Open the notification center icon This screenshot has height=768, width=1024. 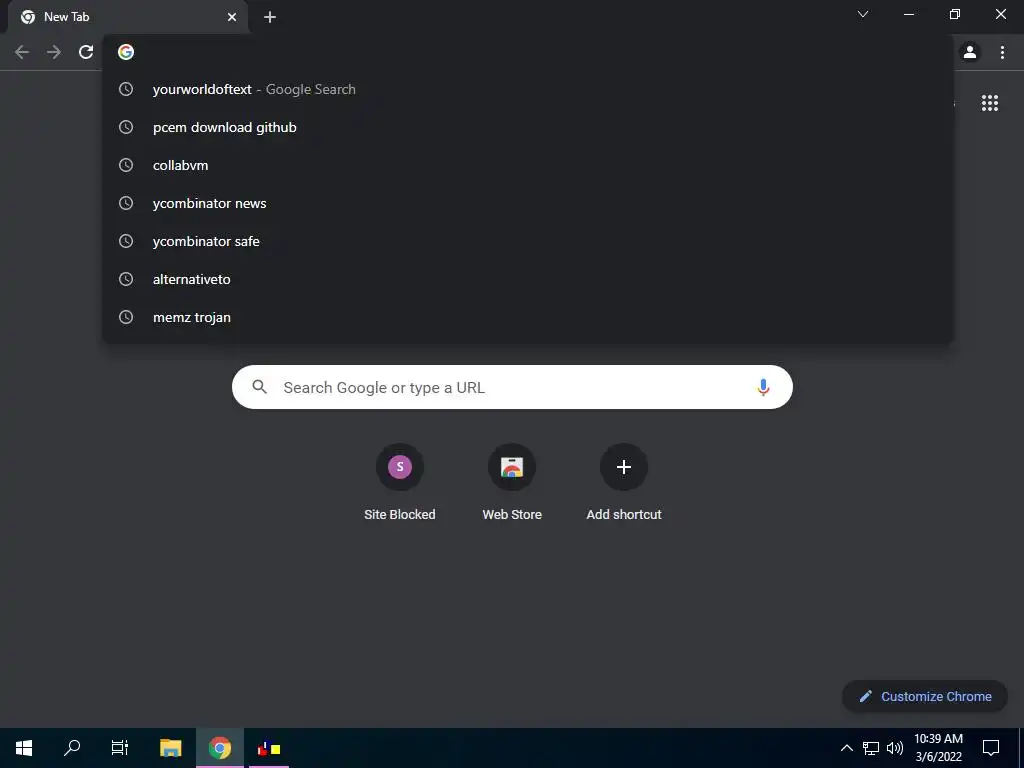point(991,748)
